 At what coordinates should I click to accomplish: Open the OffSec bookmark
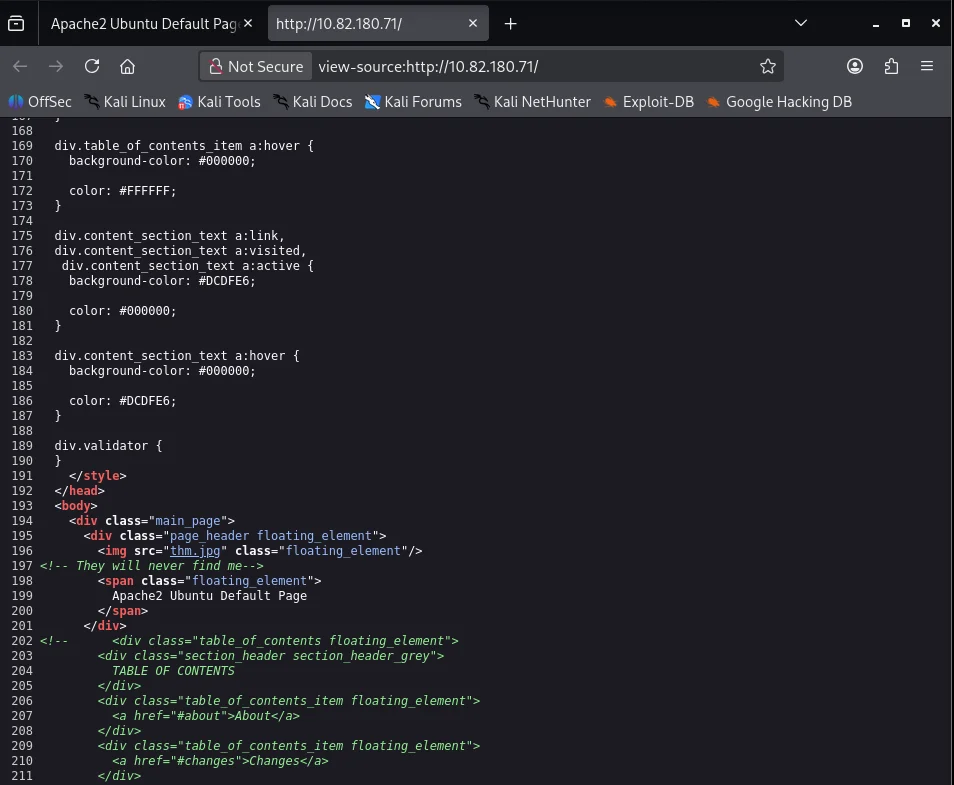pyautogui.click(x=40, y=101)
